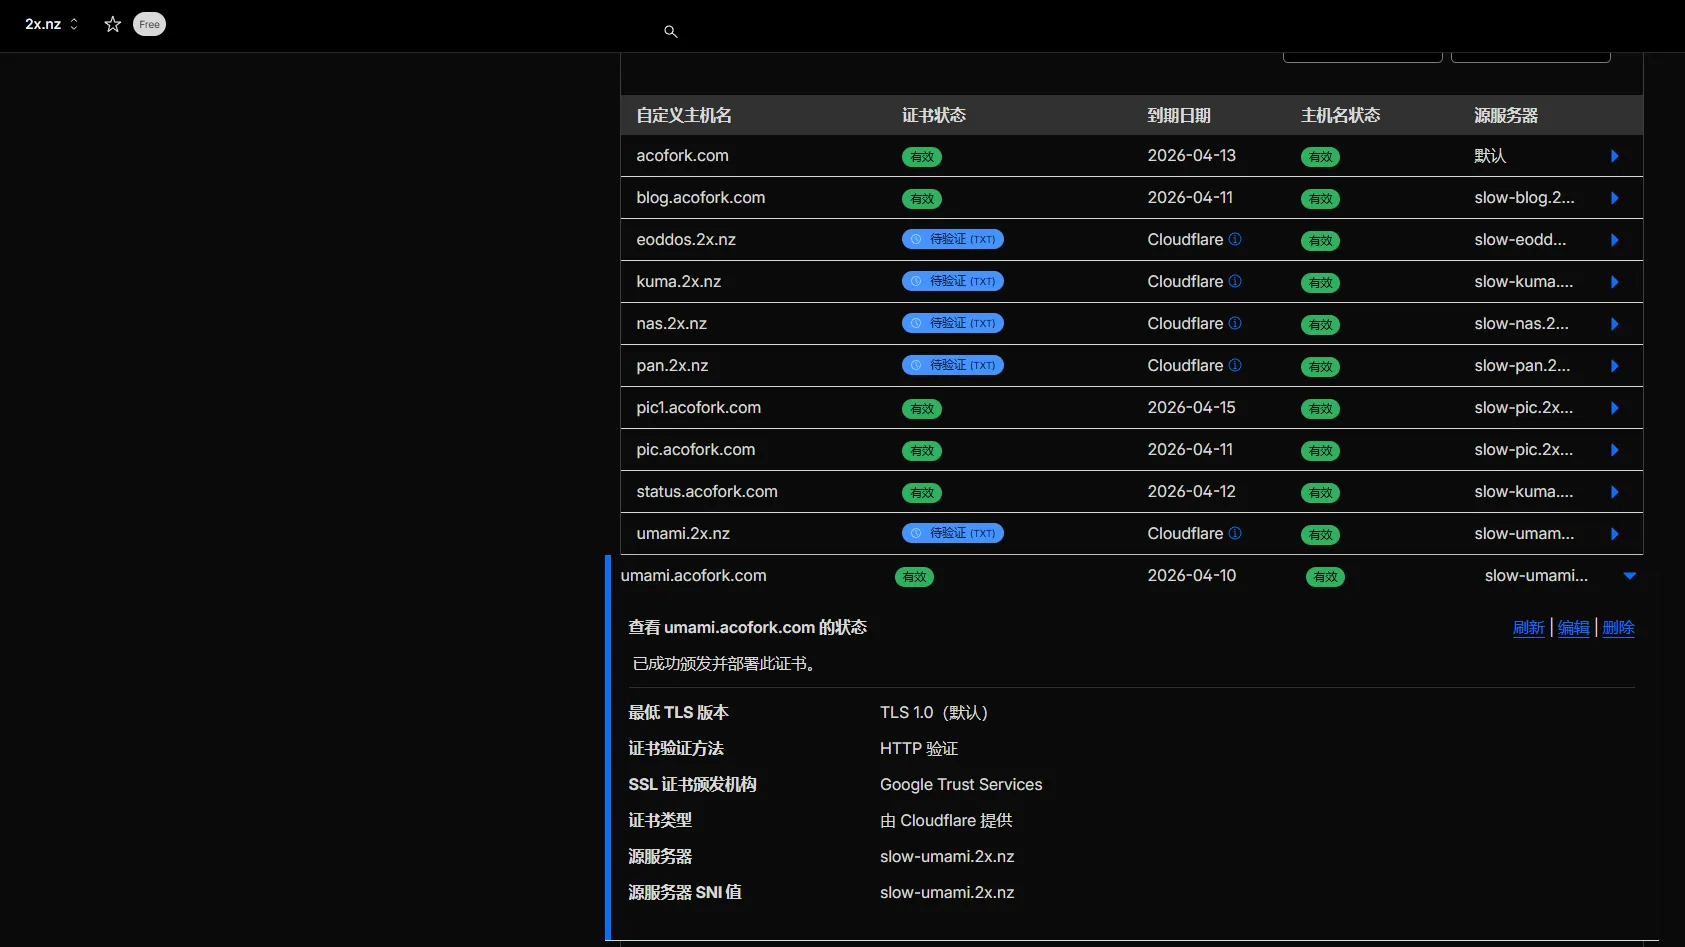Click info icon beside Cloudflare in kuma.2x.nz row
Image resolution: width=1685 pixels, height=947 pixels.
pyautogui.click(x=1235, y=282)
